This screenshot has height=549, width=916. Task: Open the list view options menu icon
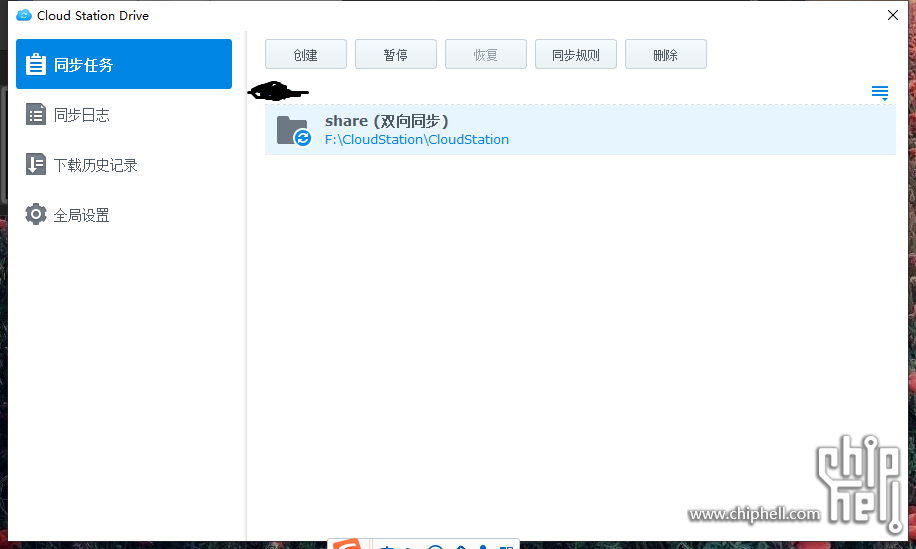[x=880, y=92]
